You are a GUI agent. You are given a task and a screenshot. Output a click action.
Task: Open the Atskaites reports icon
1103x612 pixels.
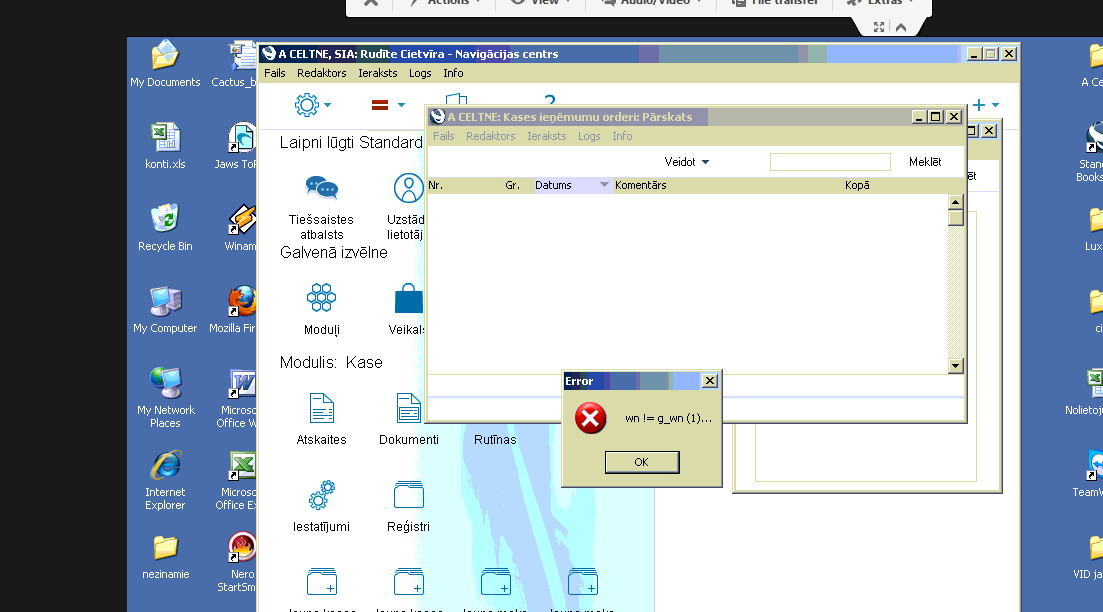321,409
